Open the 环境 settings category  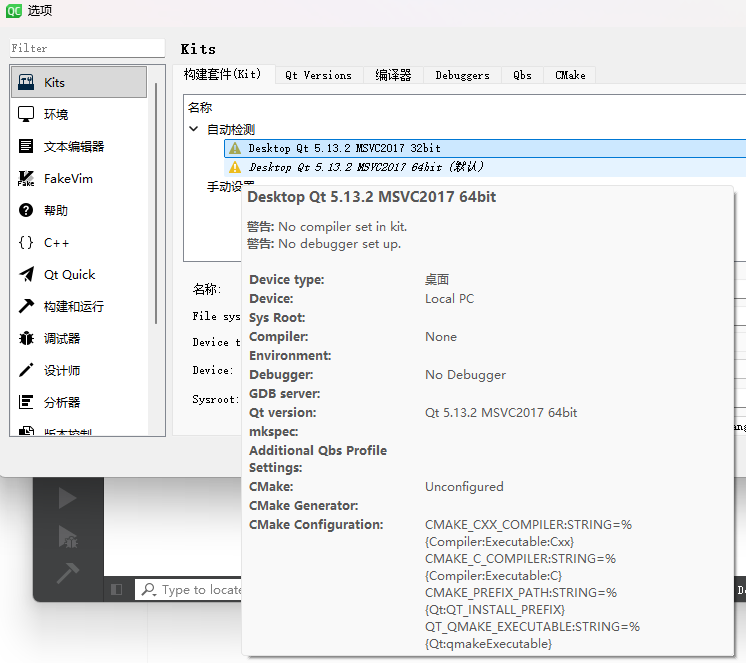click(79, 114)
